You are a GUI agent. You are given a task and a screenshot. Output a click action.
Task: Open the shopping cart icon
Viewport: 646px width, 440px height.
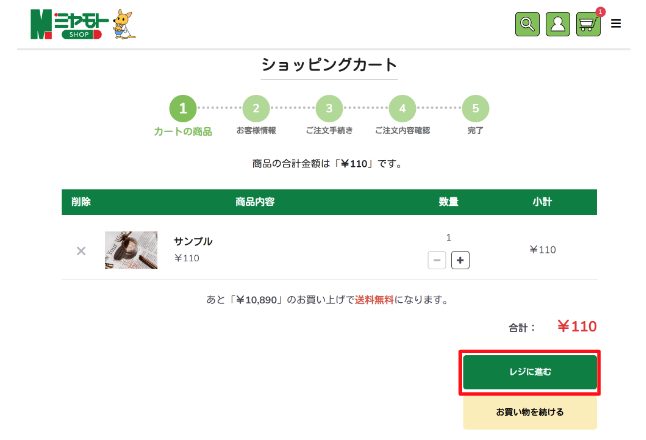(588, 24)
